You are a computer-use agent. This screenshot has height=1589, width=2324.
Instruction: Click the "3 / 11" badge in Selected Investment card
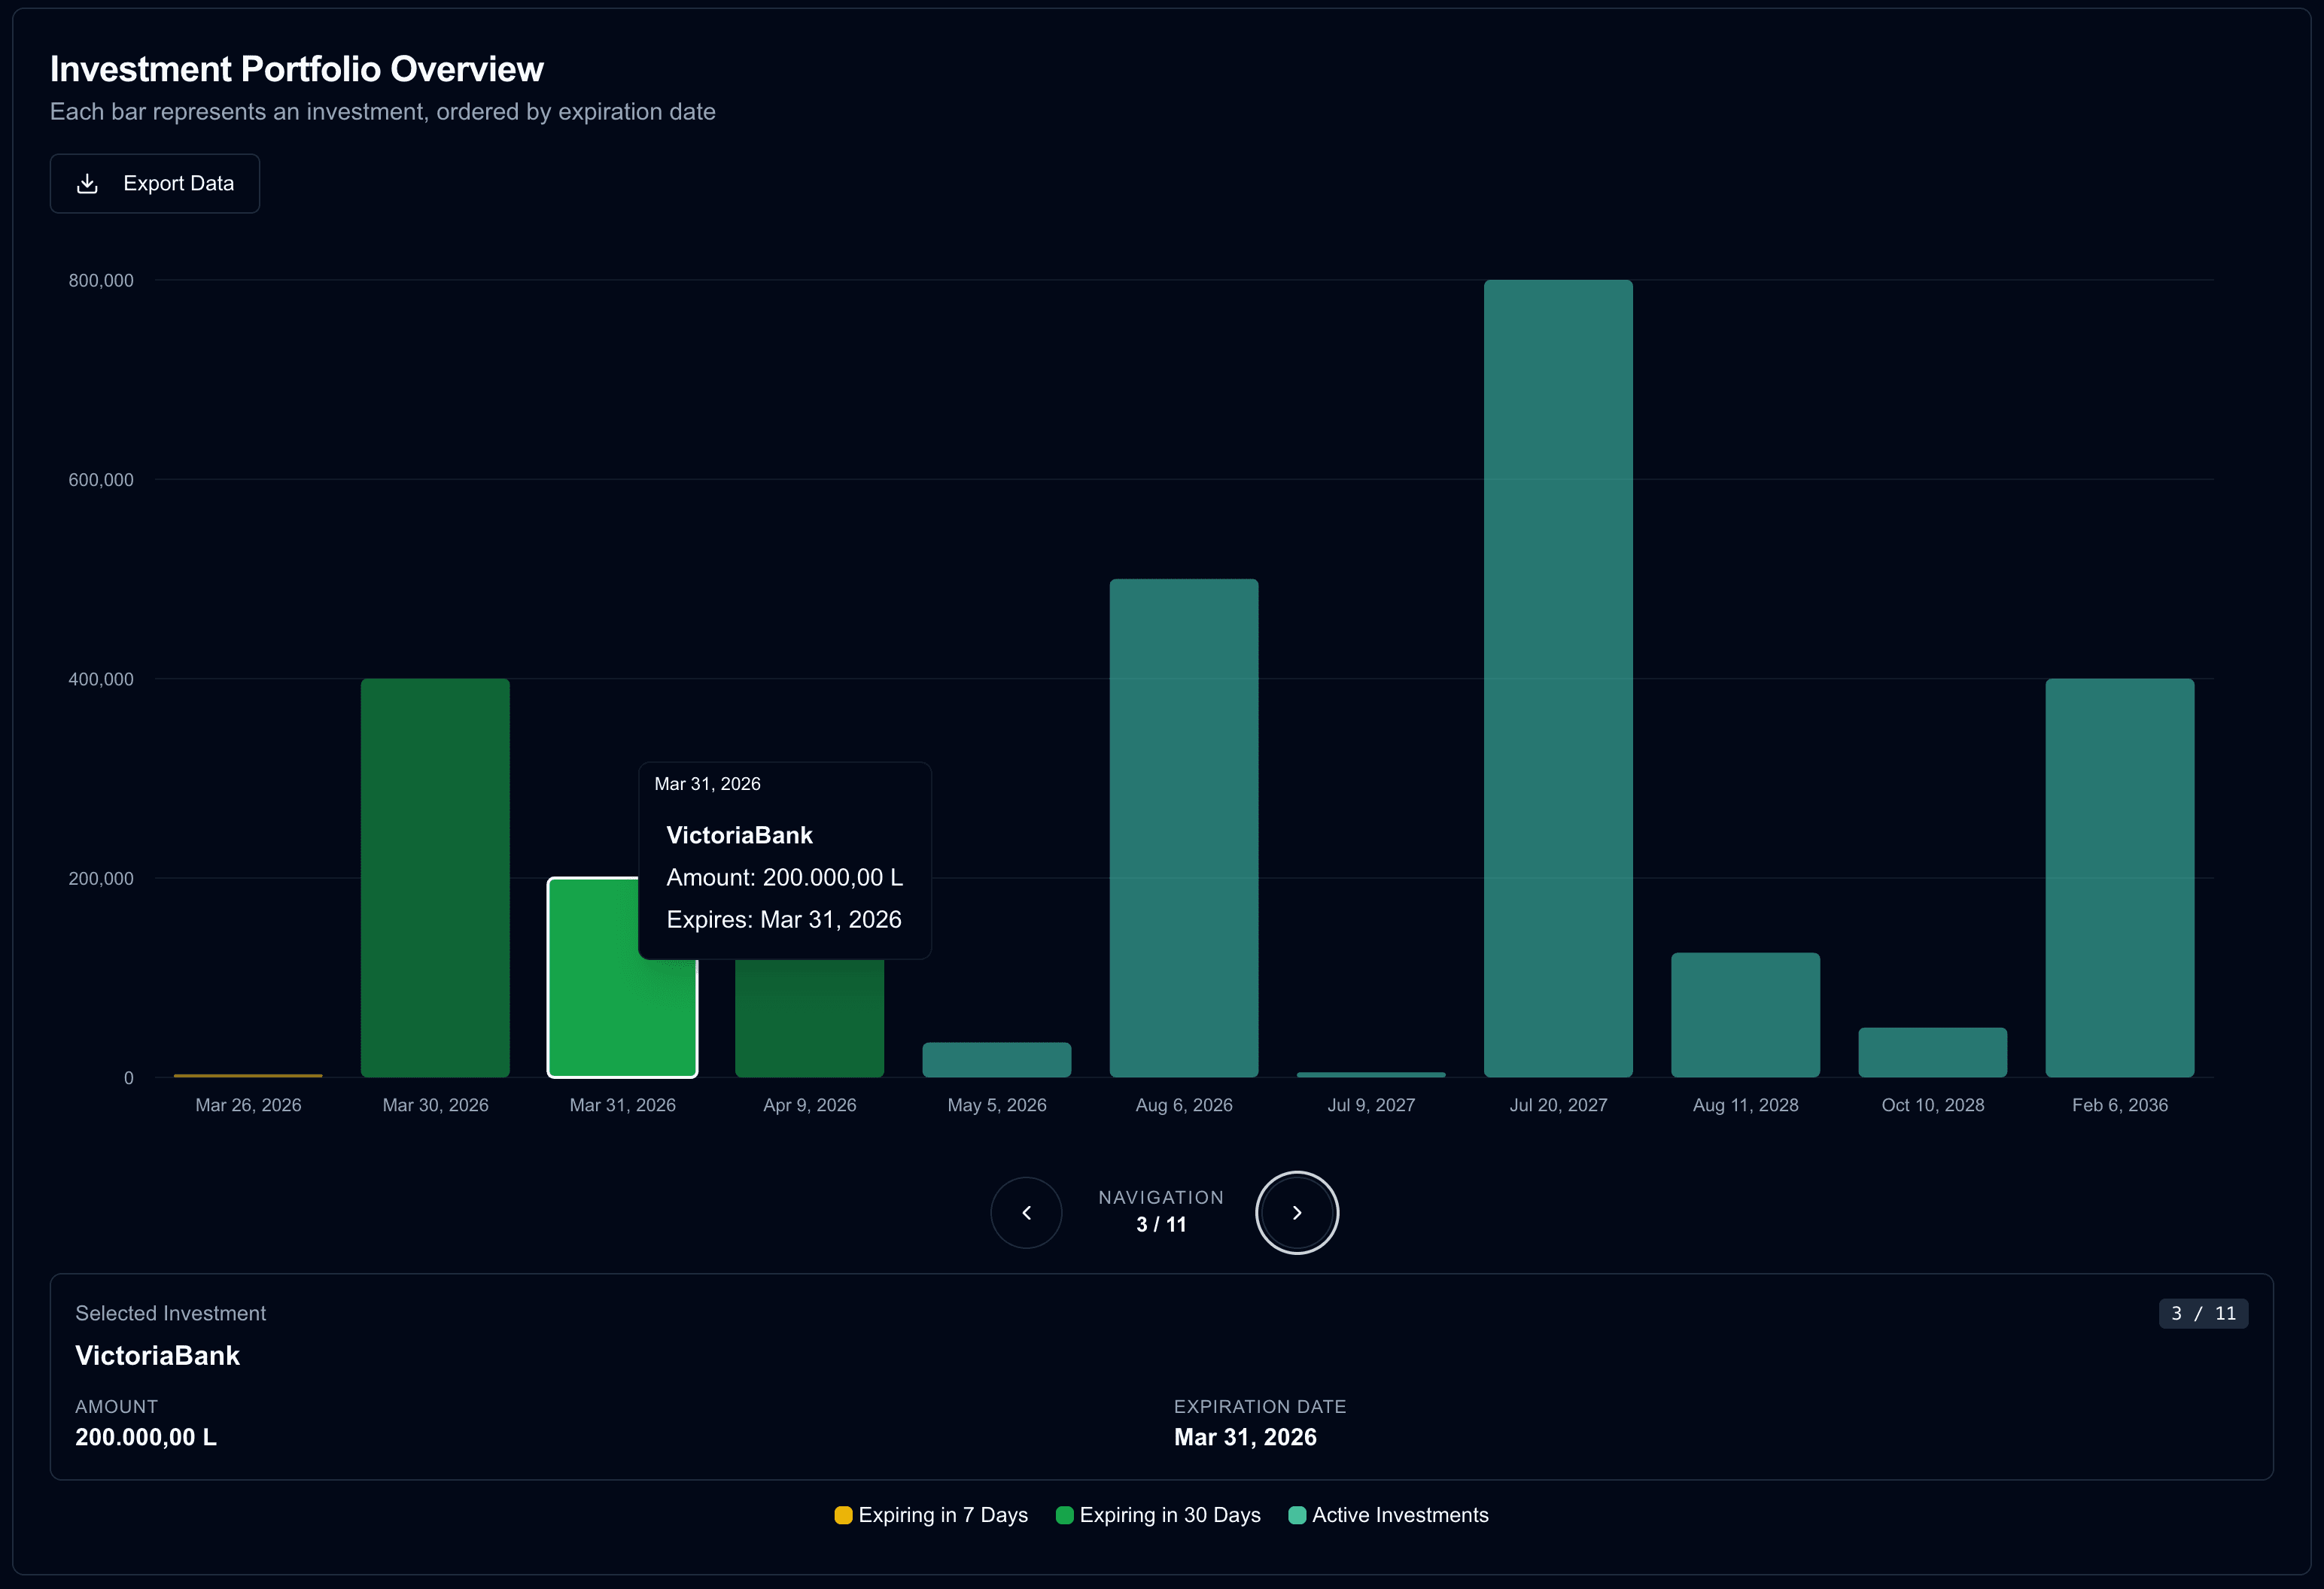pos(2204,1313)
